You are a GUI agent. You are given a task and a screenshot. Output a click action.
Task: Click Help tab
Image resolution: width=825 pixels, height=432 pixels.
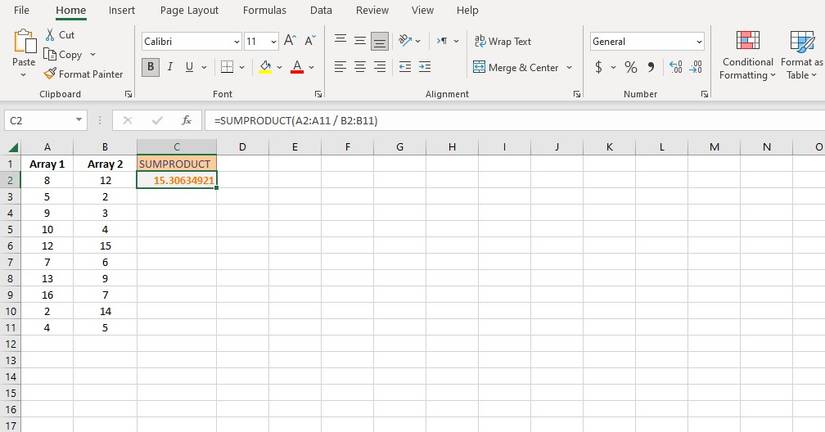click(x=467, y=10)
